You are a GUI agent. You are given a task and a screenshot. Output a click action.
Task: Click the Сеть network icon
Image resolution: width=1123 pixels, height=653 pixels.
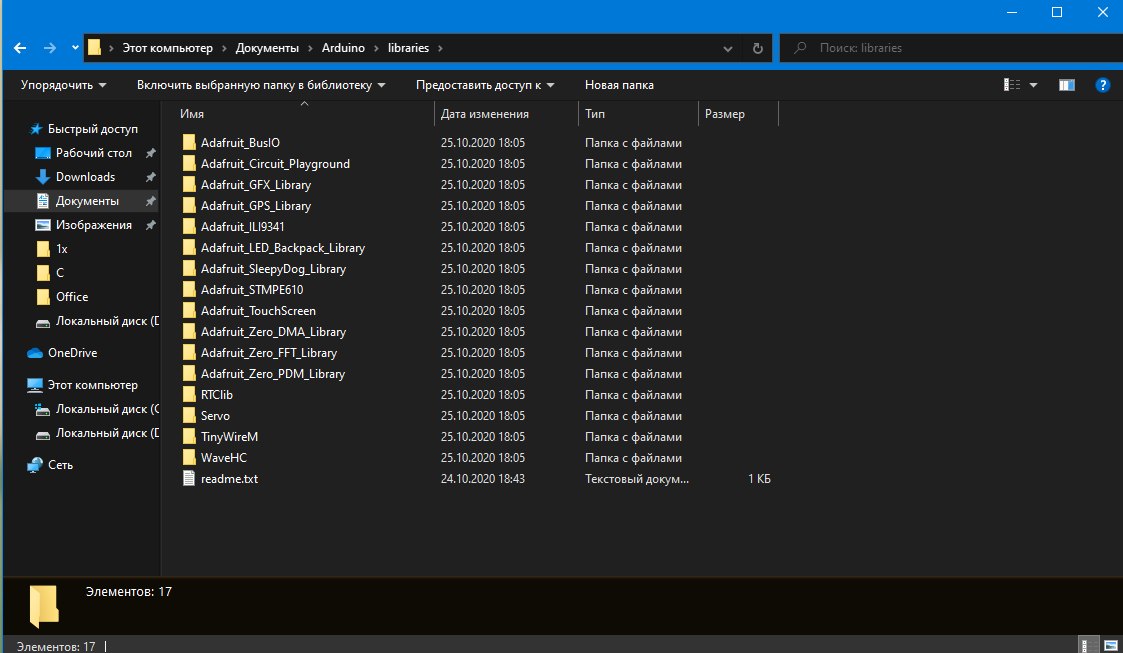tap(34, 465)
